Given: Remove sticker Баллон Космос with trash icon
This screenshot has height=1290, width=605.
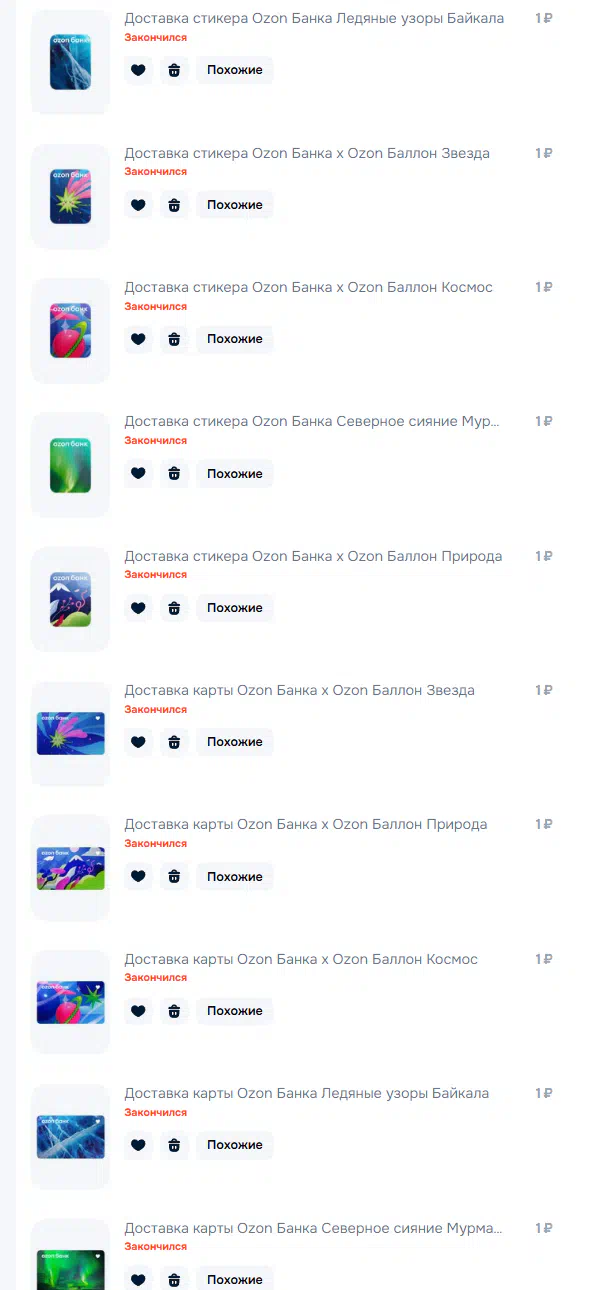Looking at the screenshot, I should pos(174,339).
